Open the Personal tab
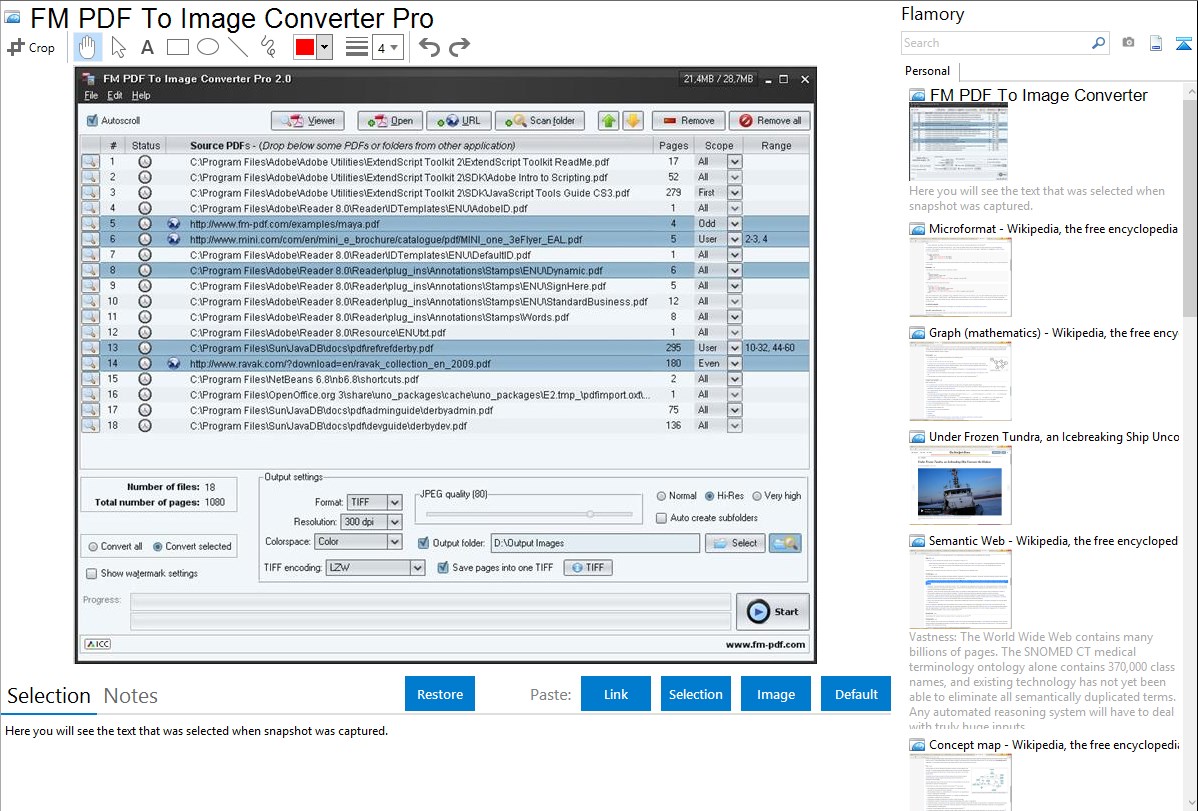1198x811 pixels. tap(928, 71)
